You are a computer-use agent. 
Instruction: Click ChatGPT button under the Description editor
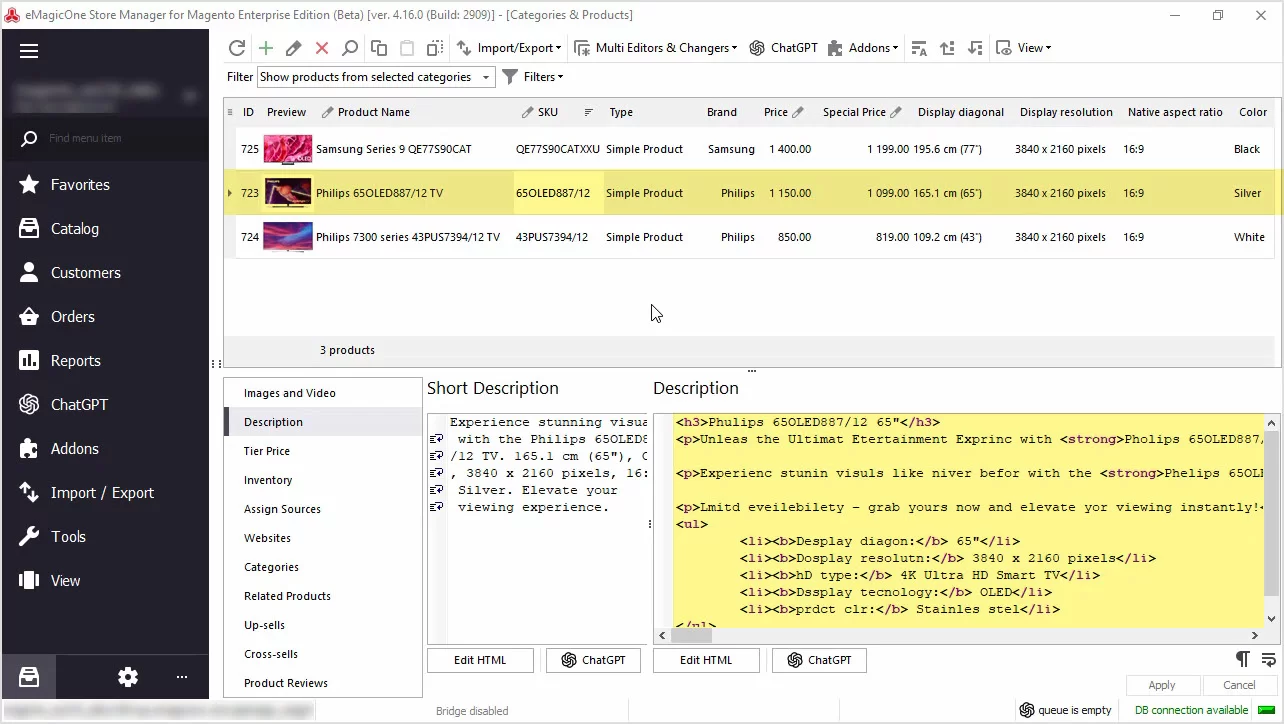coord(819,660)
